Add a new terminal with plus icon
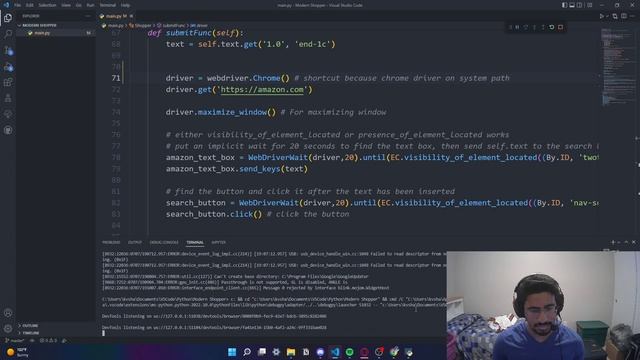This screenshot has height=360, width=640. click(613, 242)
